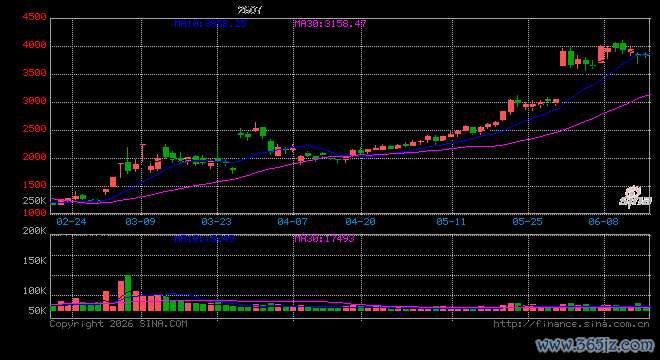This screenshot has width=660, height=360.
Task: Select the 150K volume axis label
Action: tap(35, 261)
